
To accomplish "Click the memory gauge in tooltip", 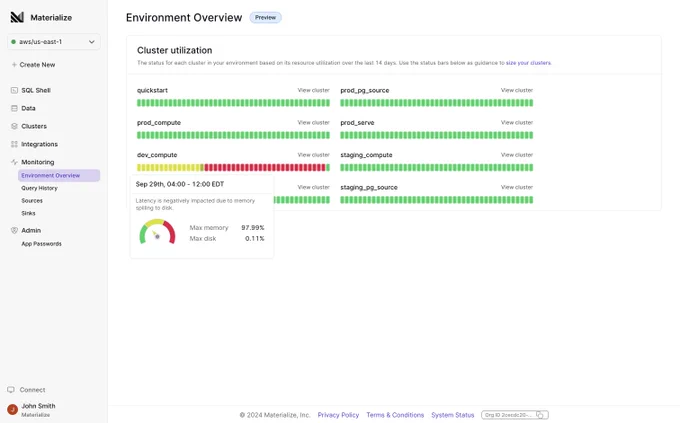I will pyautogui.click(x=157, y=232).
